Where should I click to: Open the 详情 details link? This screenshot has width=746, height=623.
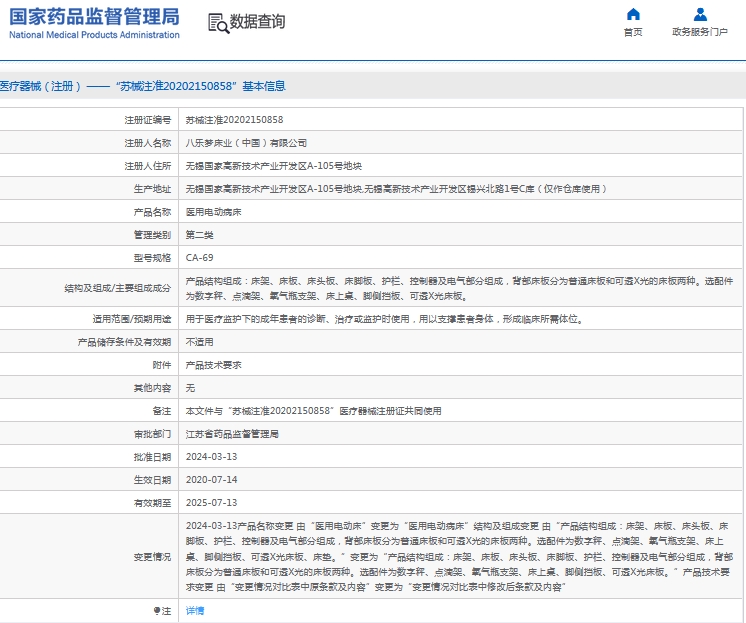195,611
